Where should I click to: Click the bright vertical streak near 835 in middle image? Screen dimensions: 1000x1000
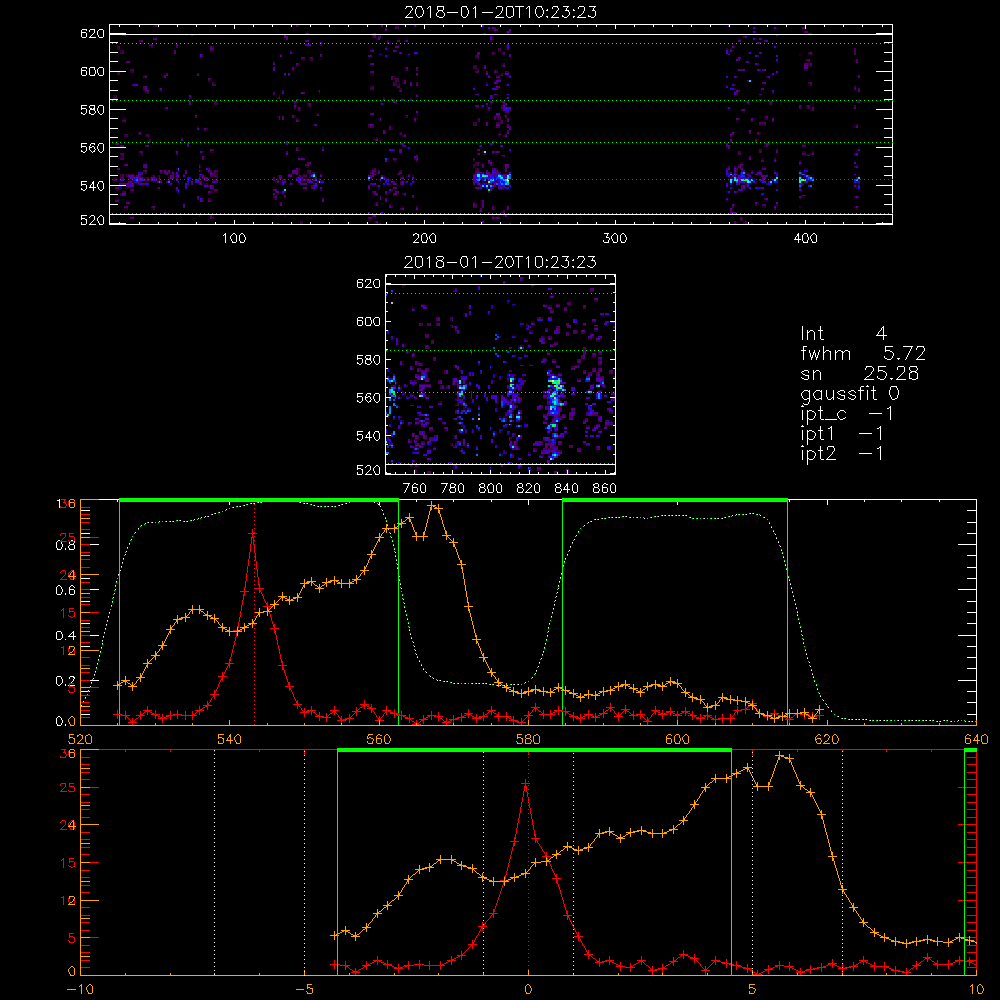(x=555, y=415)
